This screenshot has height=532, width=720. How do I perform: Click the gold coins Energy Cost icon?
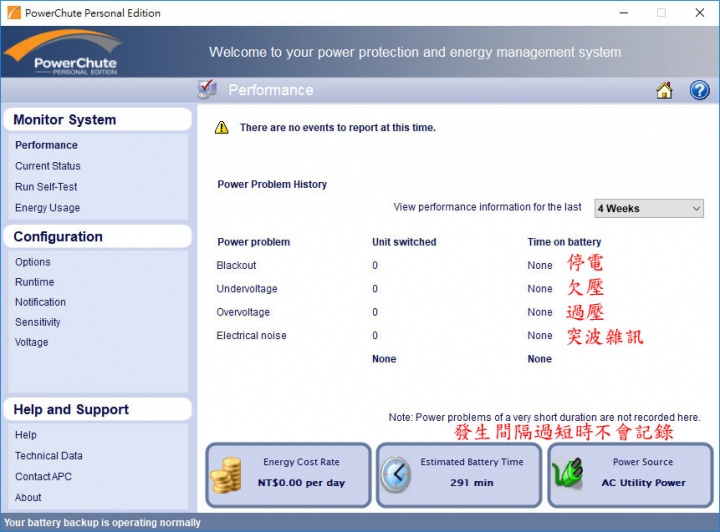coord(226,476)
